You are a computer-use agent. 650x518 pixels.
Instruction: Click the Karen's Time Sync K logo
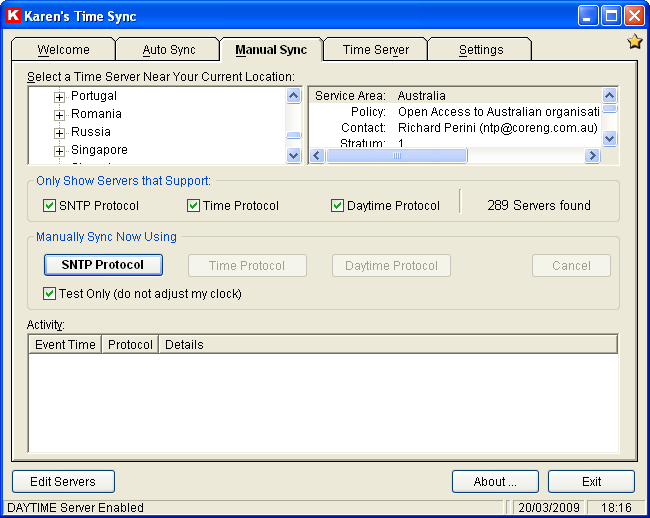point(13,15)
